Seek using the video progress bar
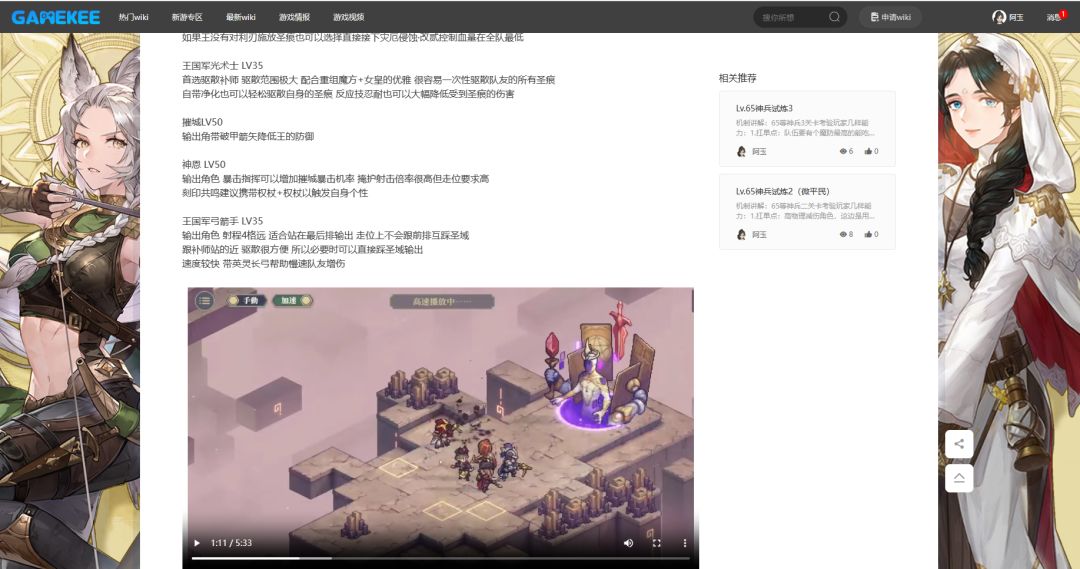1080x569 pixels. 440,558
